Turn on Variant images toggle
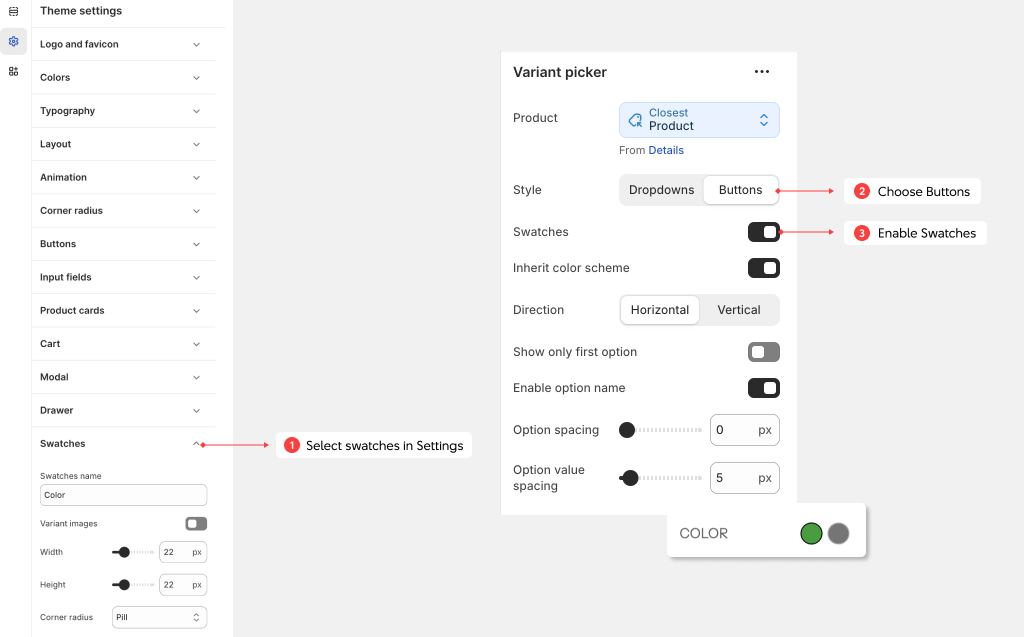This screenshot has height=637, width=1024. 196,523
